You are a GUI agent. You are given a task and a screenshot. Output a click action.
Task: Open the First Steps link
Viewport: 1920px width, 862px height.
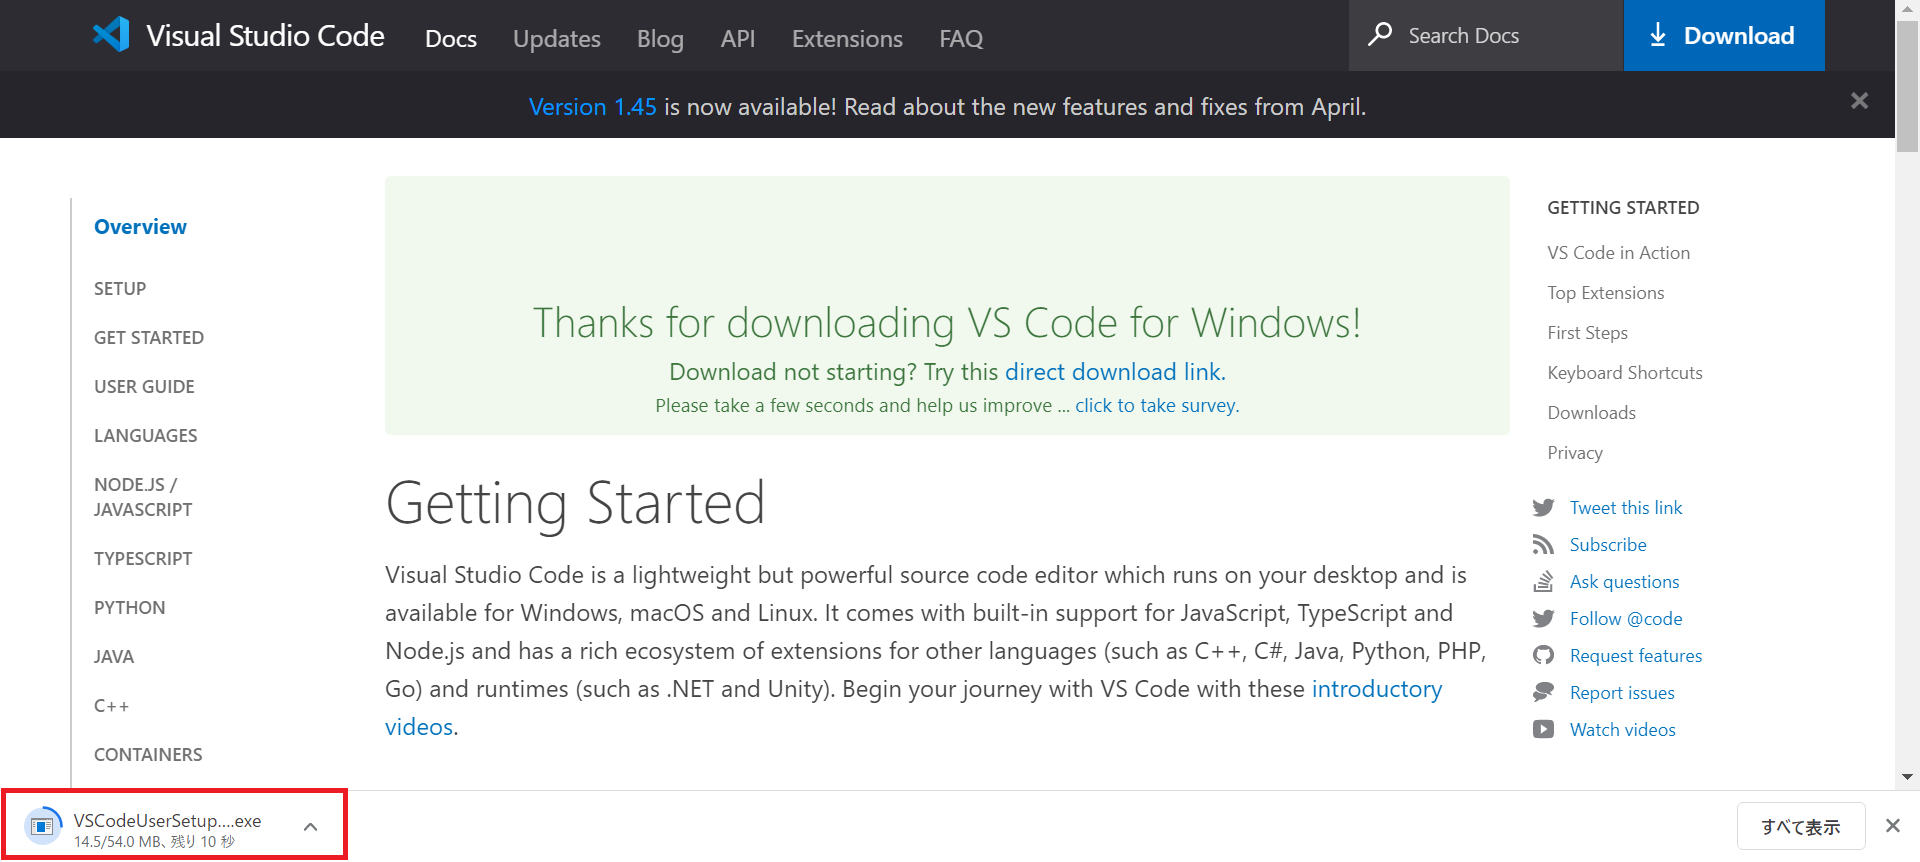1588,333
